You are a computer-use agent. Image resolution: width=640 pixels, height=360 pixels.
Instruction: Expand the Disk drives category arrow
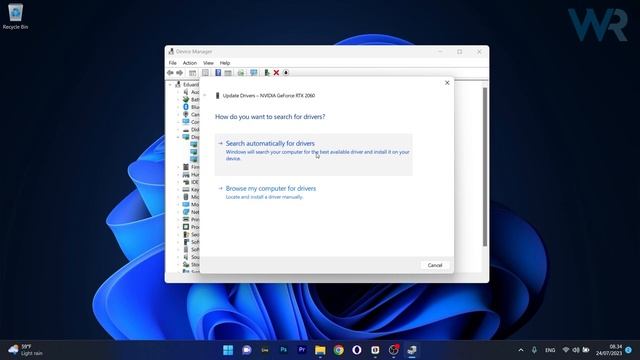[x=178, y=129]
